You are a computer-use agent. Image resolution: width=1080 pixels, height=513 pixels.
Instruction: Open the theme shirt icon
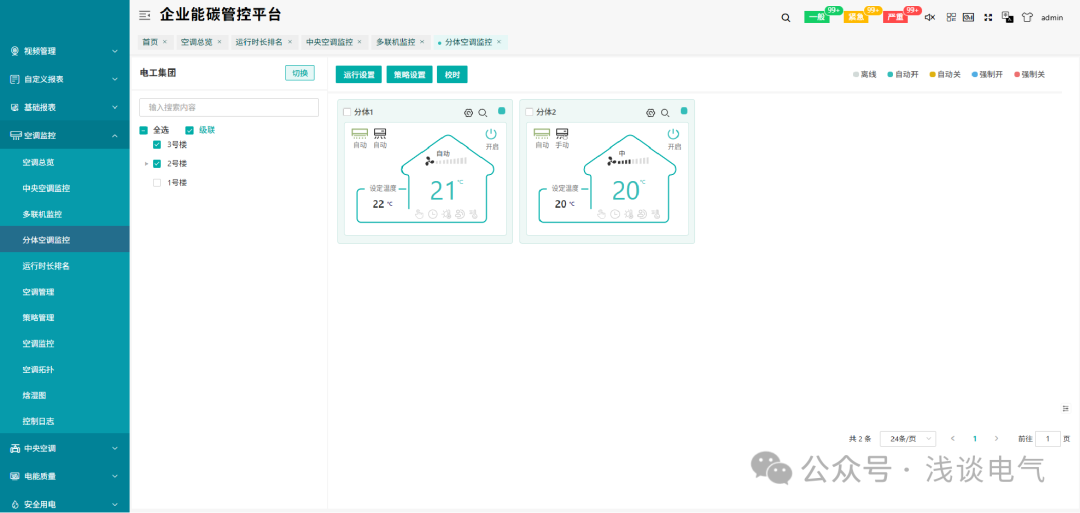click(x=1028, y=18)
